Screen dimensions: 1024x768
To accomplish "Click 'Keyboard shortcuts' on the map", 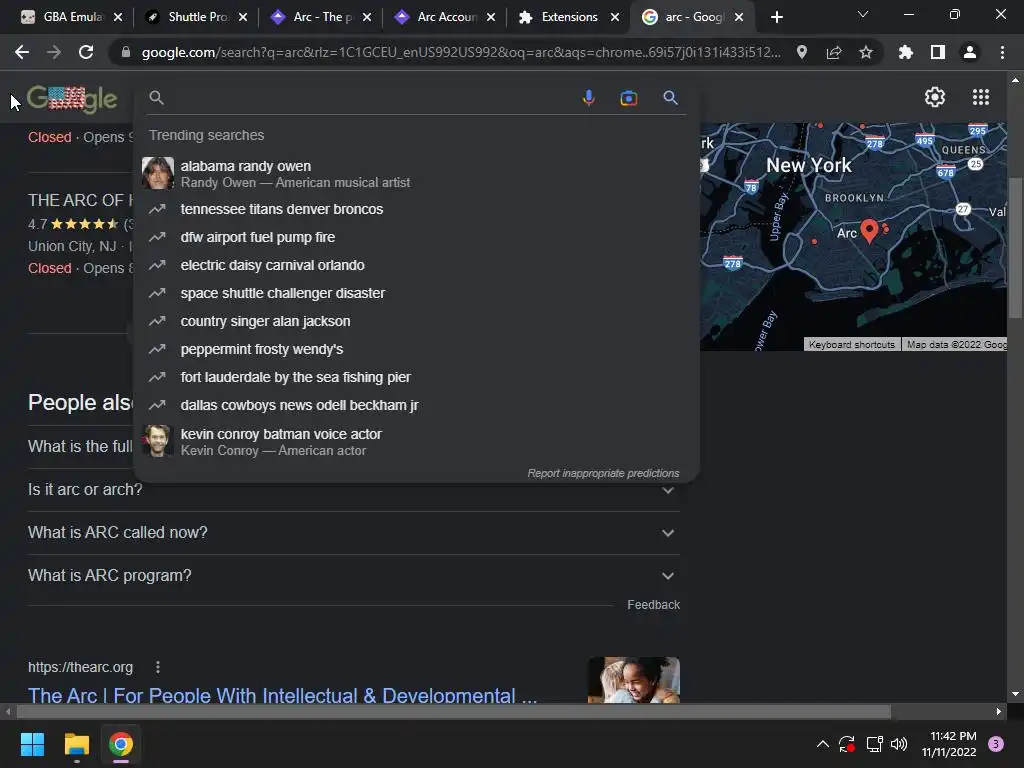I will (852, 344).
